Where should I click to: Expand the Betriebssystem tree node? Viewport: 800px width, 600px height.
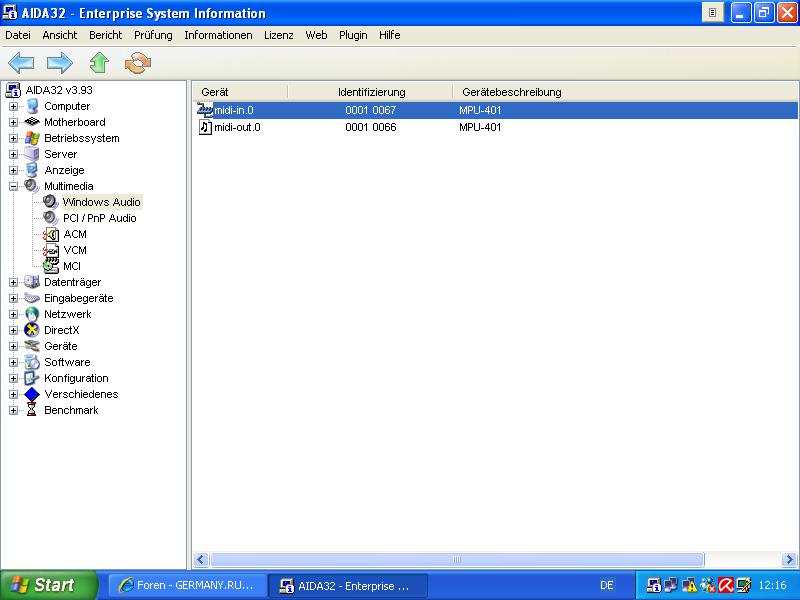(14, 138)
